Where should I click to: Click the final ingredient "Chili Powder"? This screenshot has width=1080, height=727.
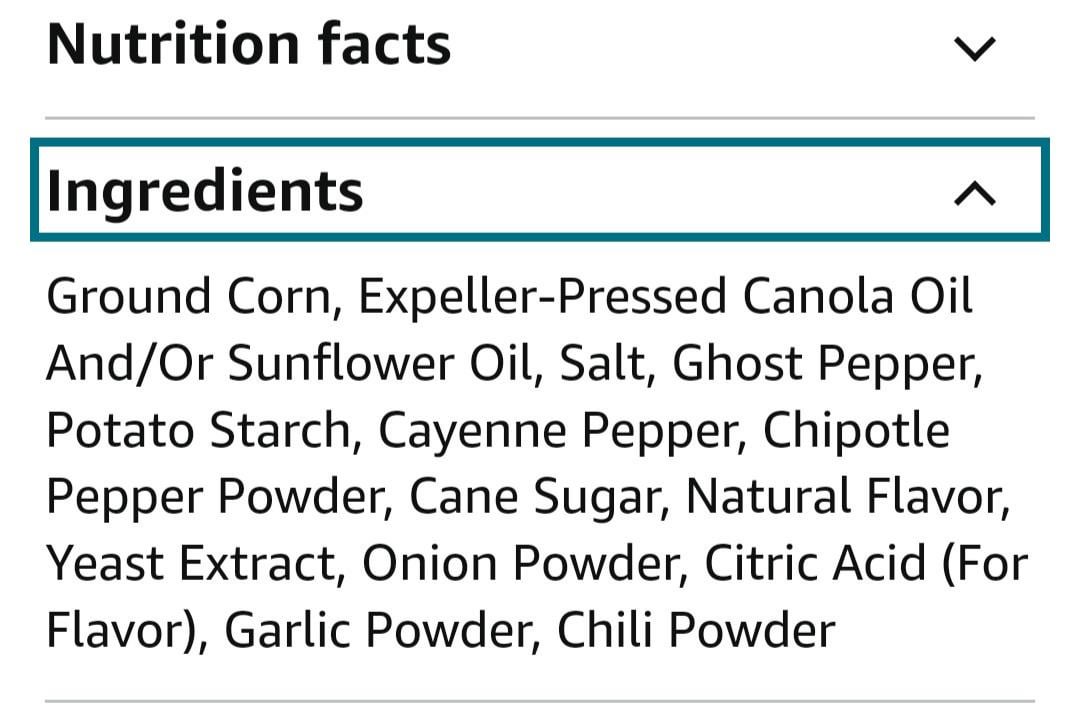[x=695, y=631]
